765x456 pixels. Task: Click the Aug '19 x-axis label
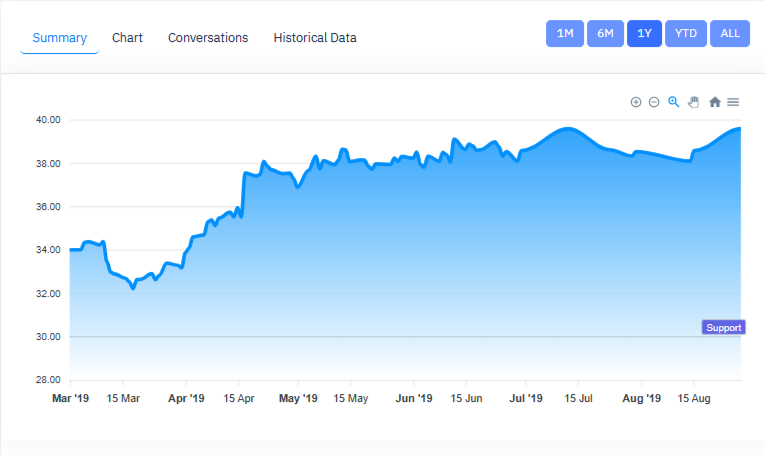pos(641,398)
